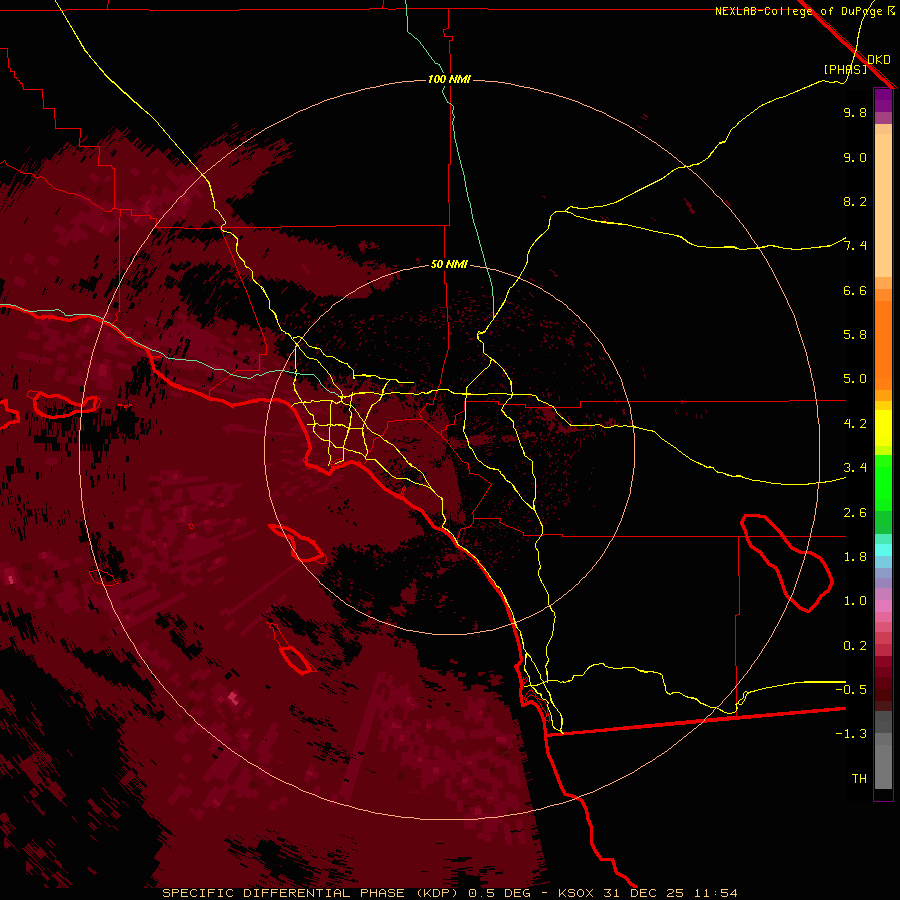Click the DKD product label

point(879,60)
